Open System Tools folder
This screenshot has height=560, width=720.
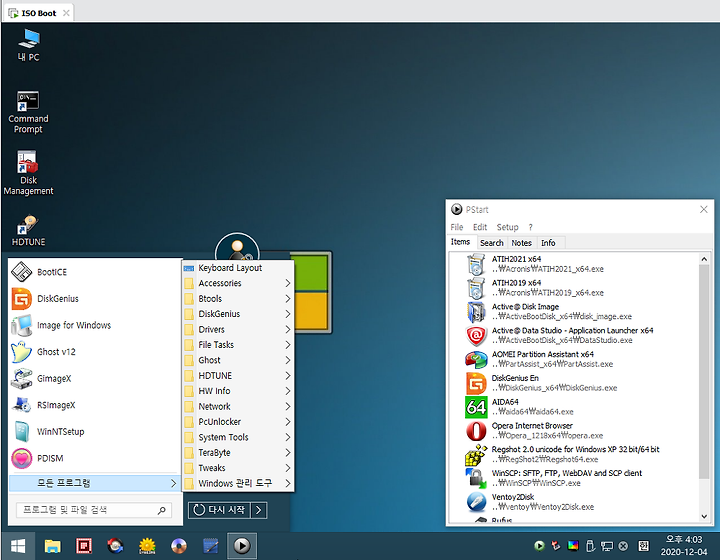click(238, 437)
